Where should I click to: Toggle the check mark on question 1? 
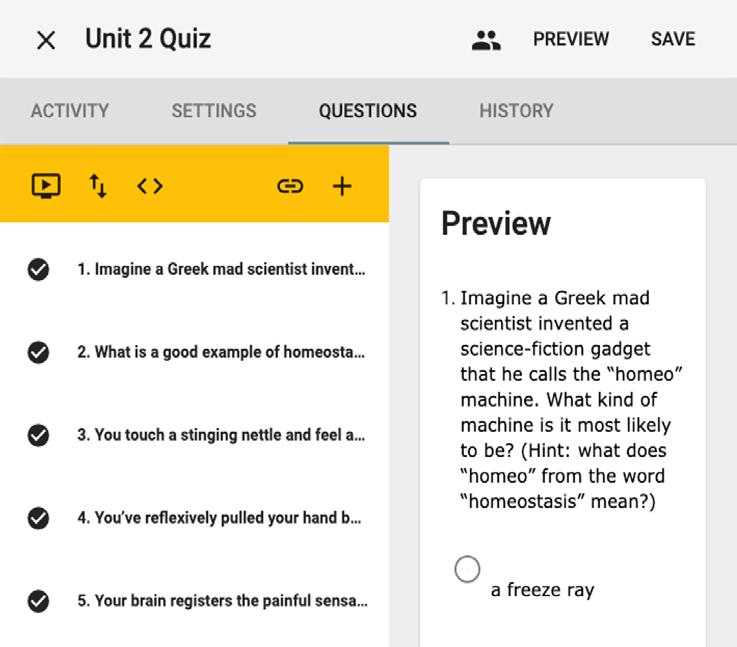pyautogui.click(x=38, y=269)
